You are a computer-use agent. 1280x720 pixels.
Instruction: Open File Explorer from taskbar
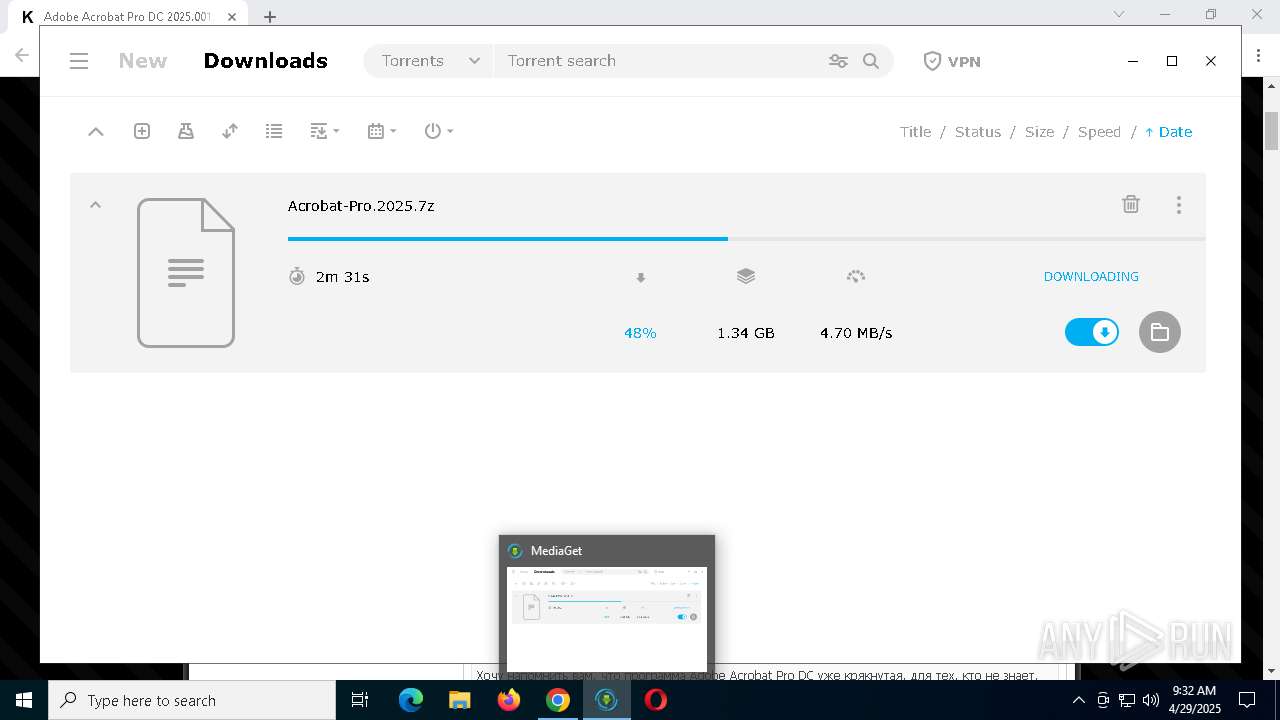tap(459, 700)
